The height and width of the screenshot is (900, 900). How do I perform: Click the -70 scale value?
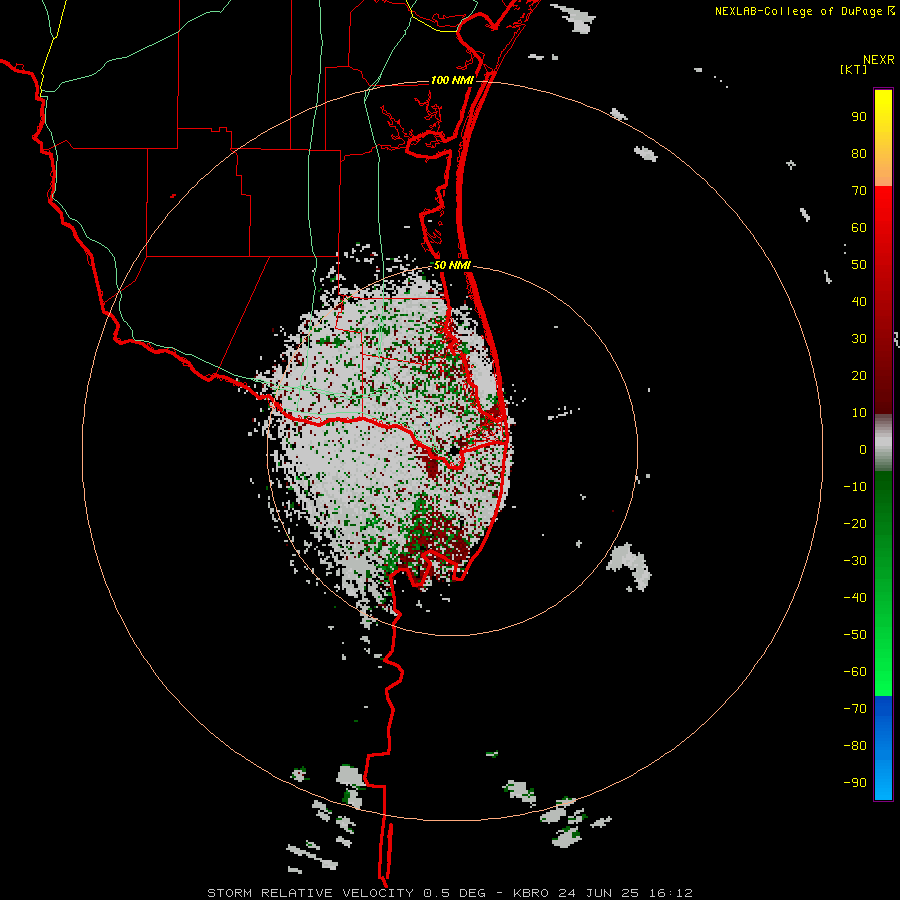pos(855,709)
